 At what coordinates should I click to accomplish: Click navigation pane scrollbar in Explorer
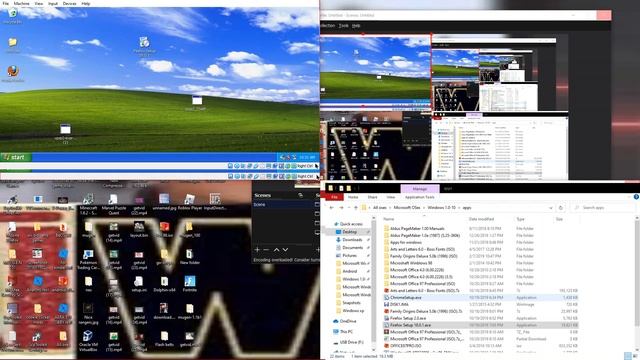(373, 282)
